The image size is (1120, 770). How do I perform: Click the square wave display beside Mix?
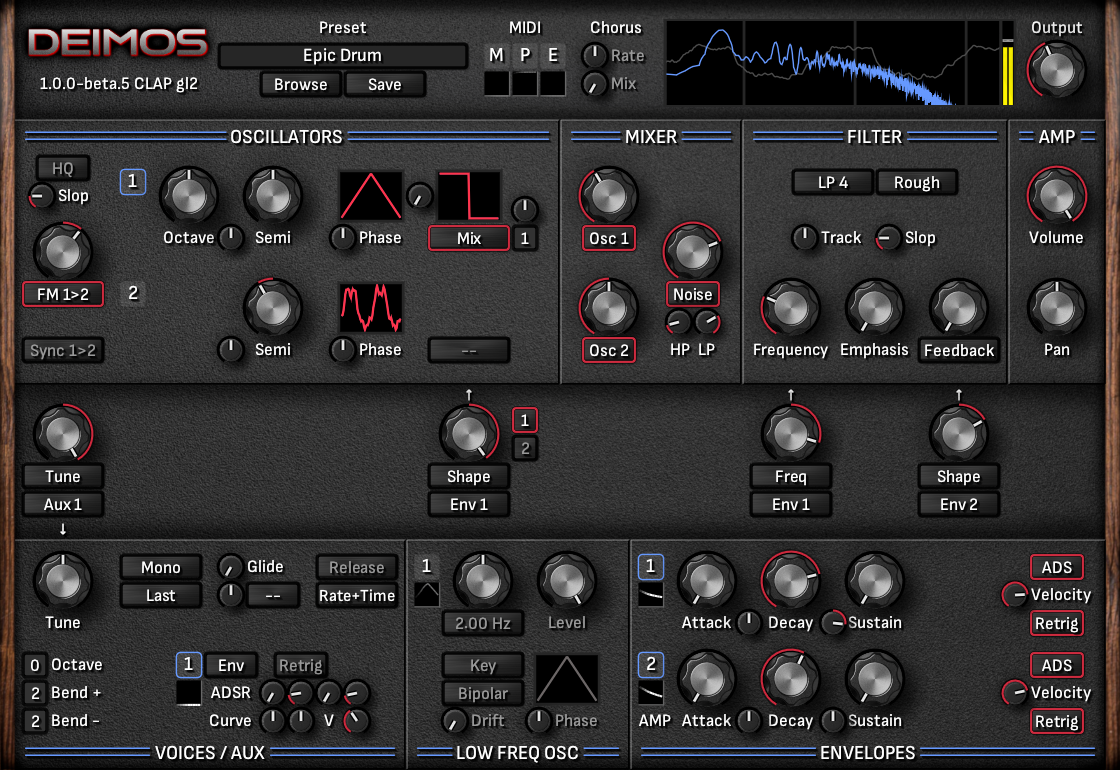coord(467,196)
